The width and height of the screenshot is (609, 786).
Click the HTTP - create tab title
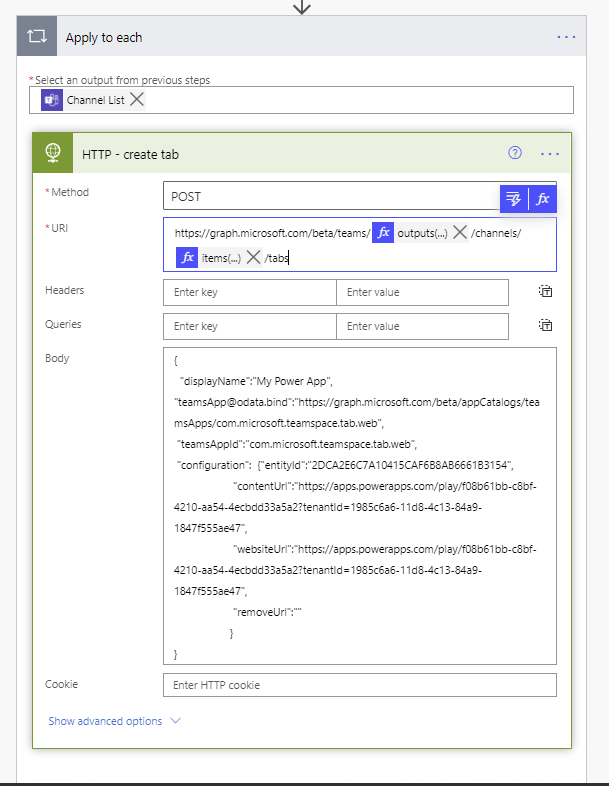(x=130, y=154)
